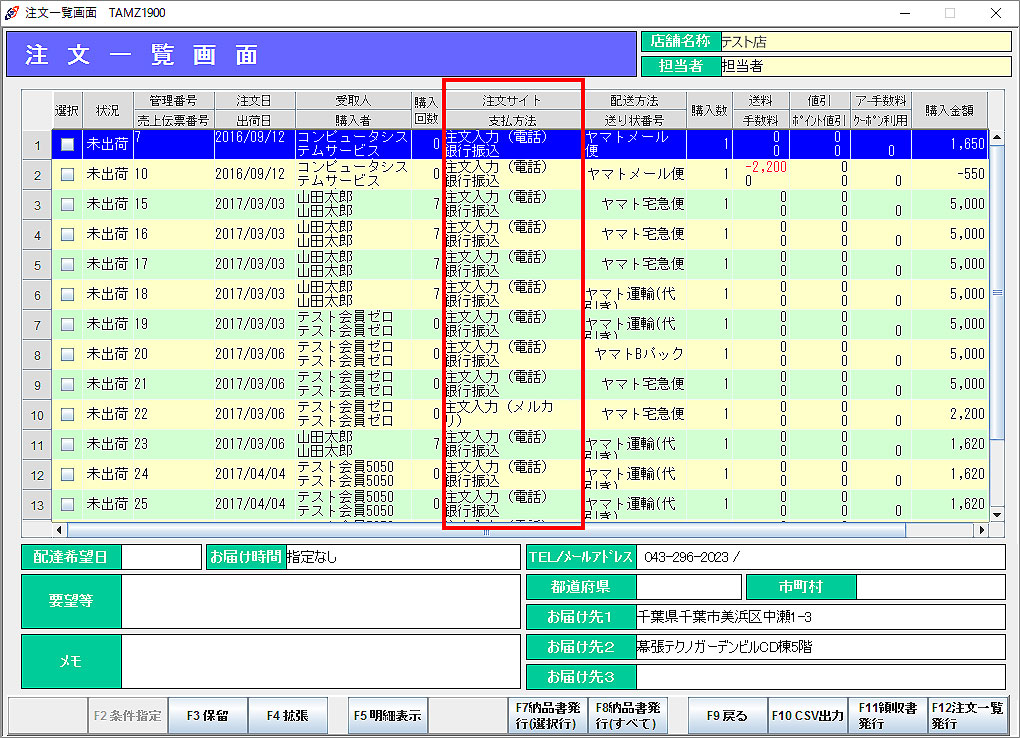Toggle the checkbox for row 13
The image size is (1020, 738).
pyautogui.click(x=67, y=505)
